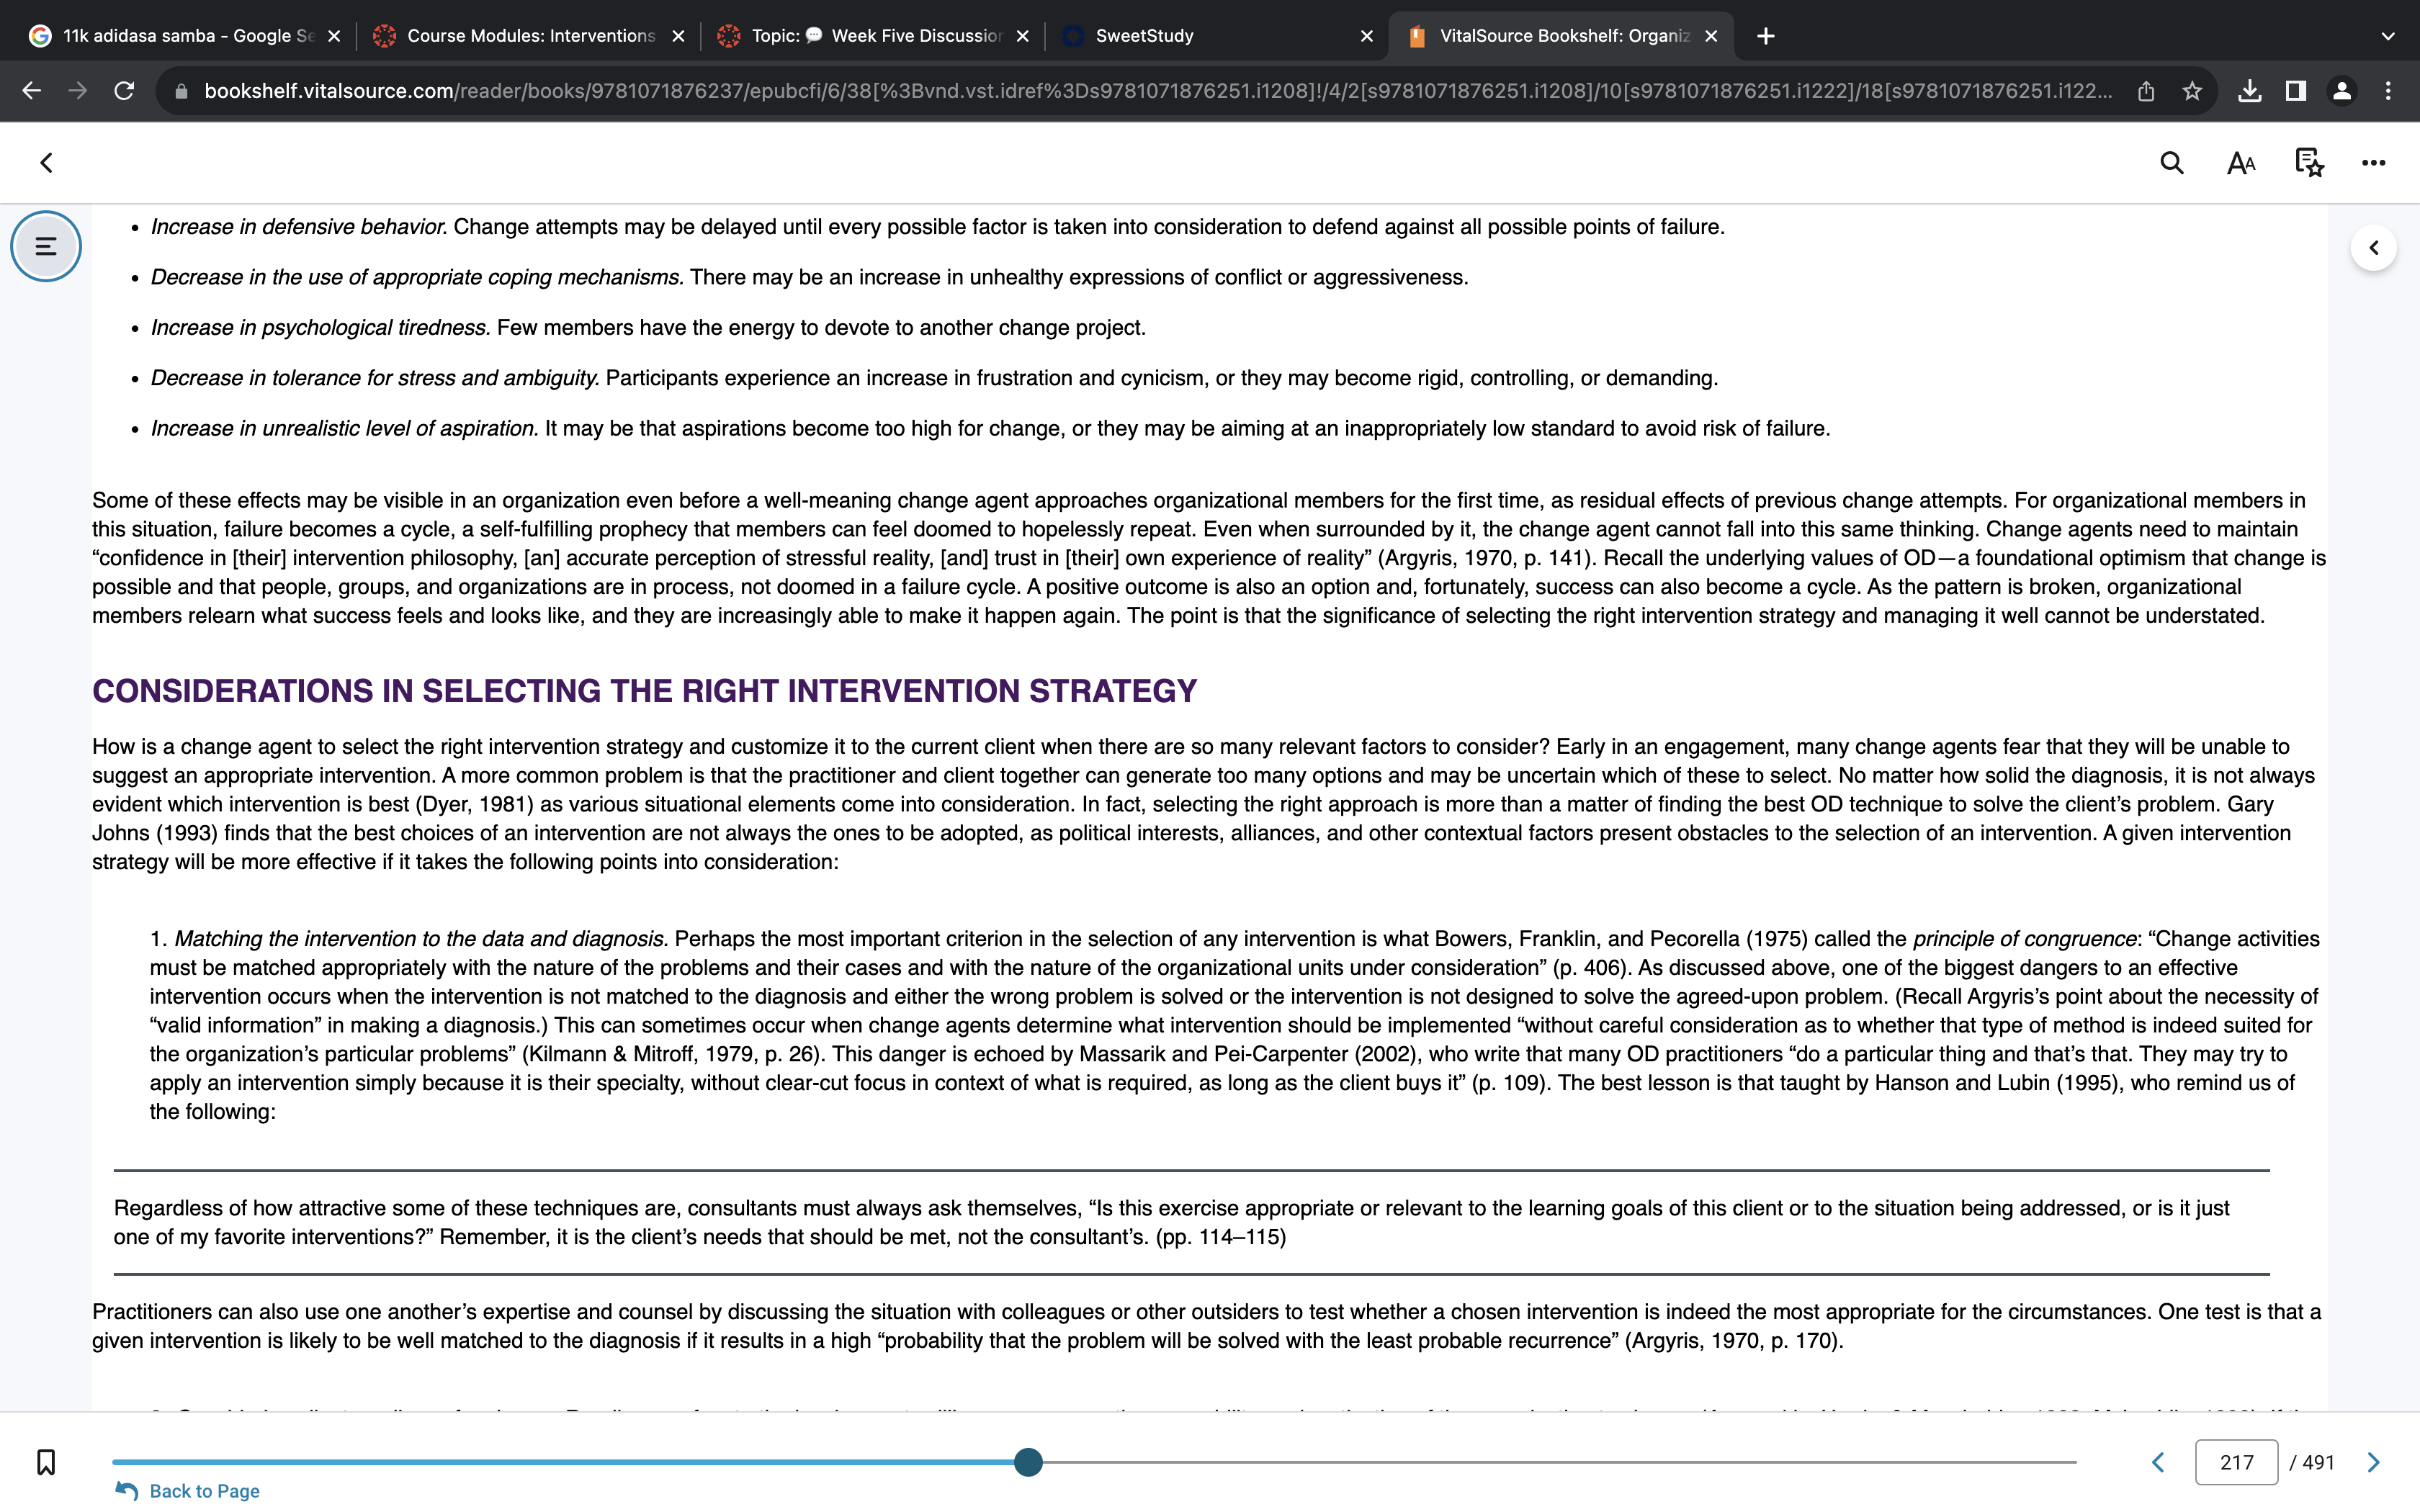Click 'Increase in psychological tiredness' text
The image size is (2420, 1512).
pos(321,328)
